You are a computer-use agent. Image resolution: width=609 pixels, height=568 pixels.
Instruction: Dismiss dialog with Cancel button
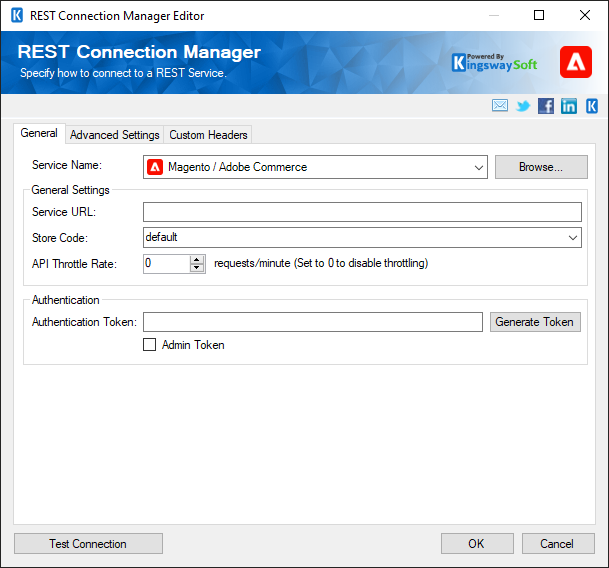point(558,544)
